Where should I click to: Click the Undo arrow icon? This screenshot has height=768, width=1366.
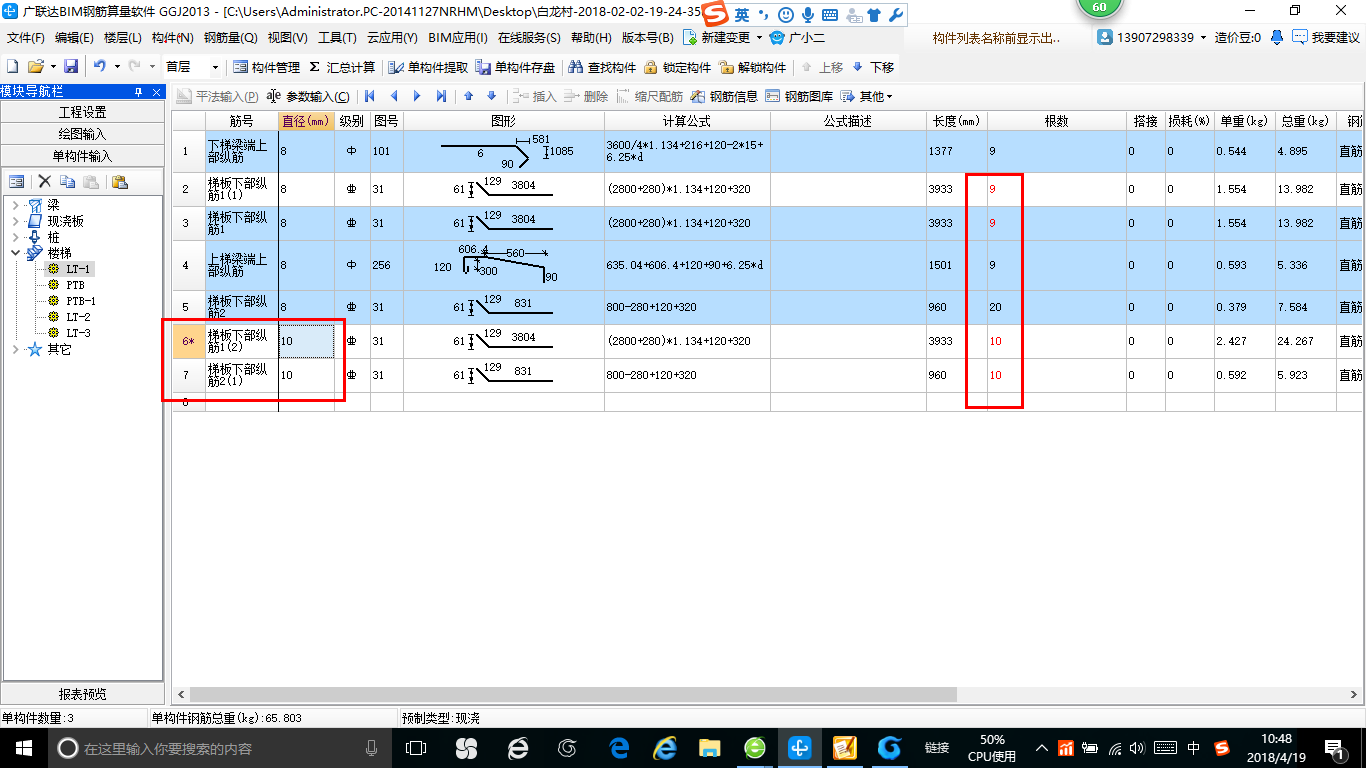pyautogui.click(x=99, y=67)
